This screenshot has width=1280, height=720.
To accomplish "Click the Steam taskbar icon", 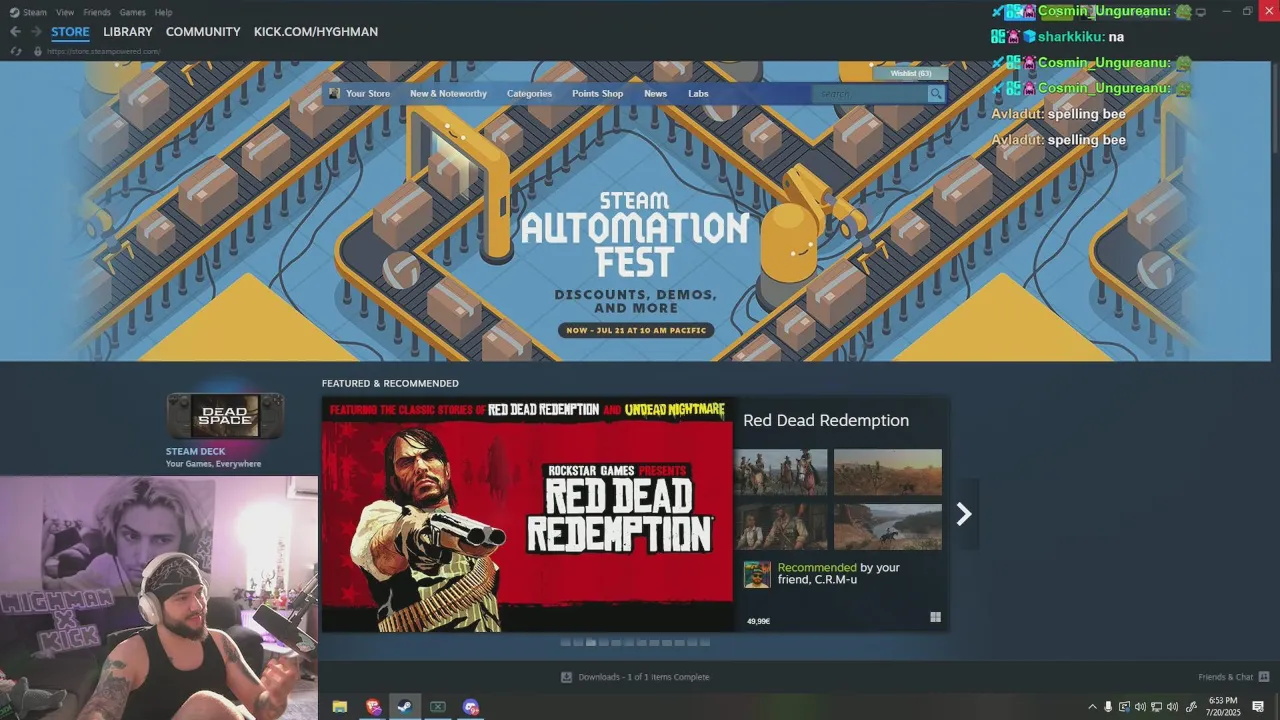I will pos(405,707).
